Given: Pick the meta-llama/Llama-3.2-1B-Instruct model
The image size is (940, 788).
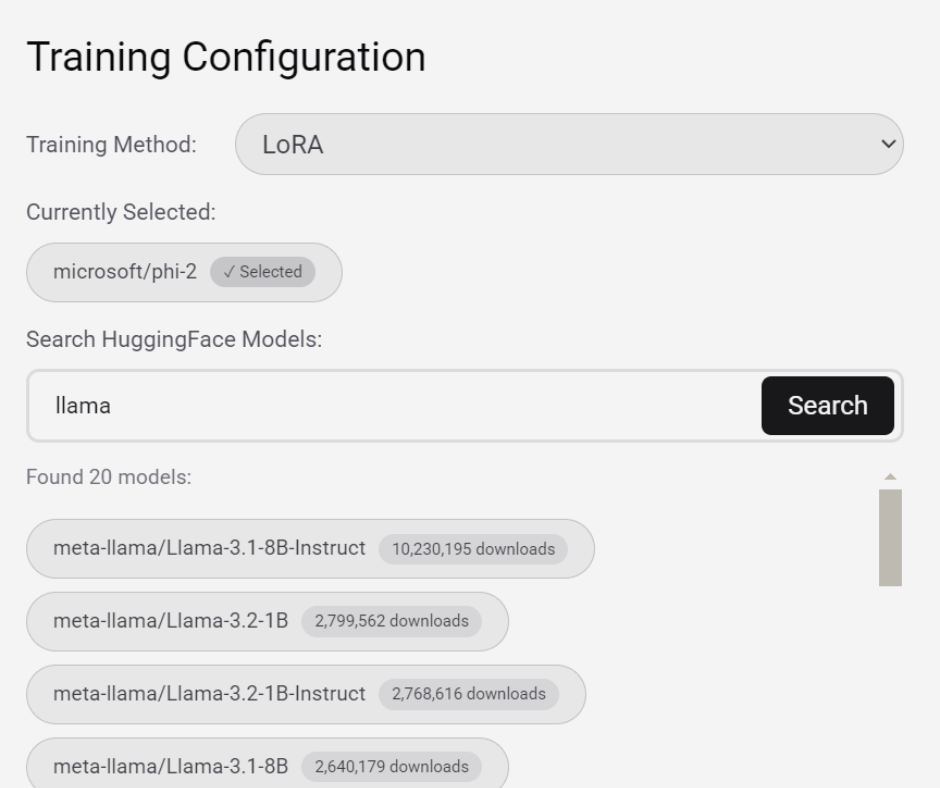Looking at the screenshot, I should pyautogui.click(x=209, y=694).
